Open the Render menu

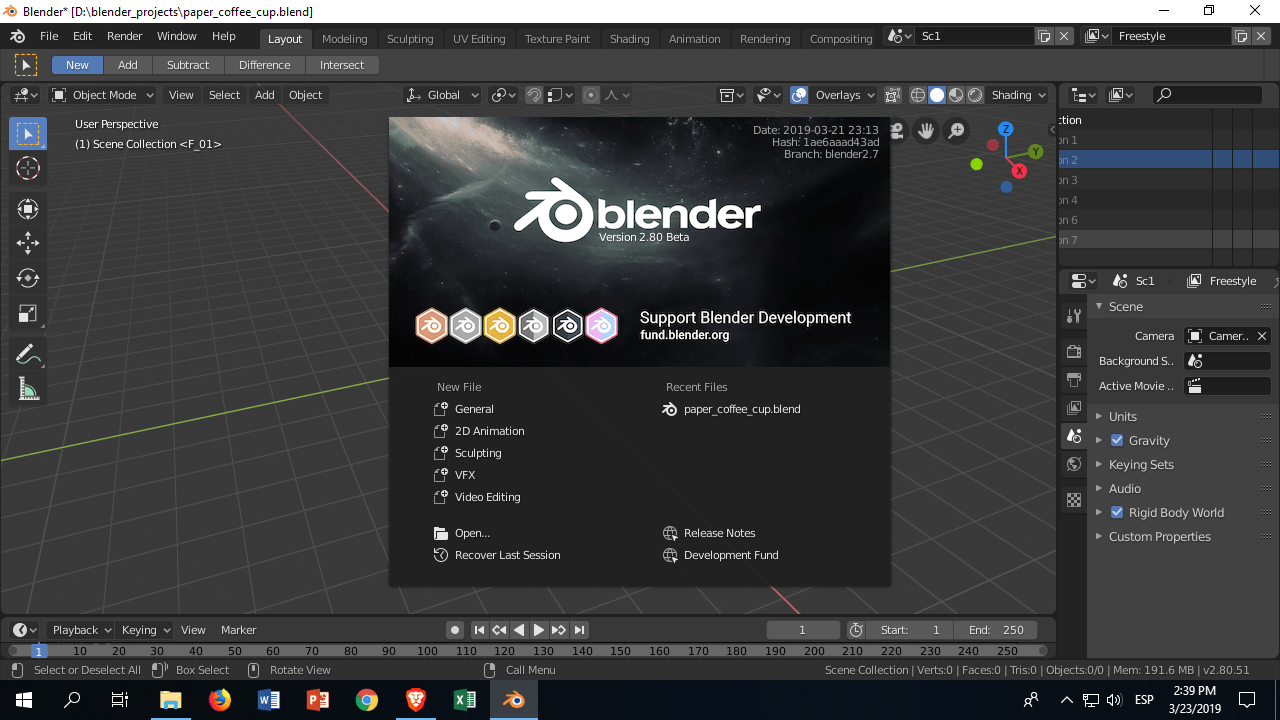click(124, 35)
